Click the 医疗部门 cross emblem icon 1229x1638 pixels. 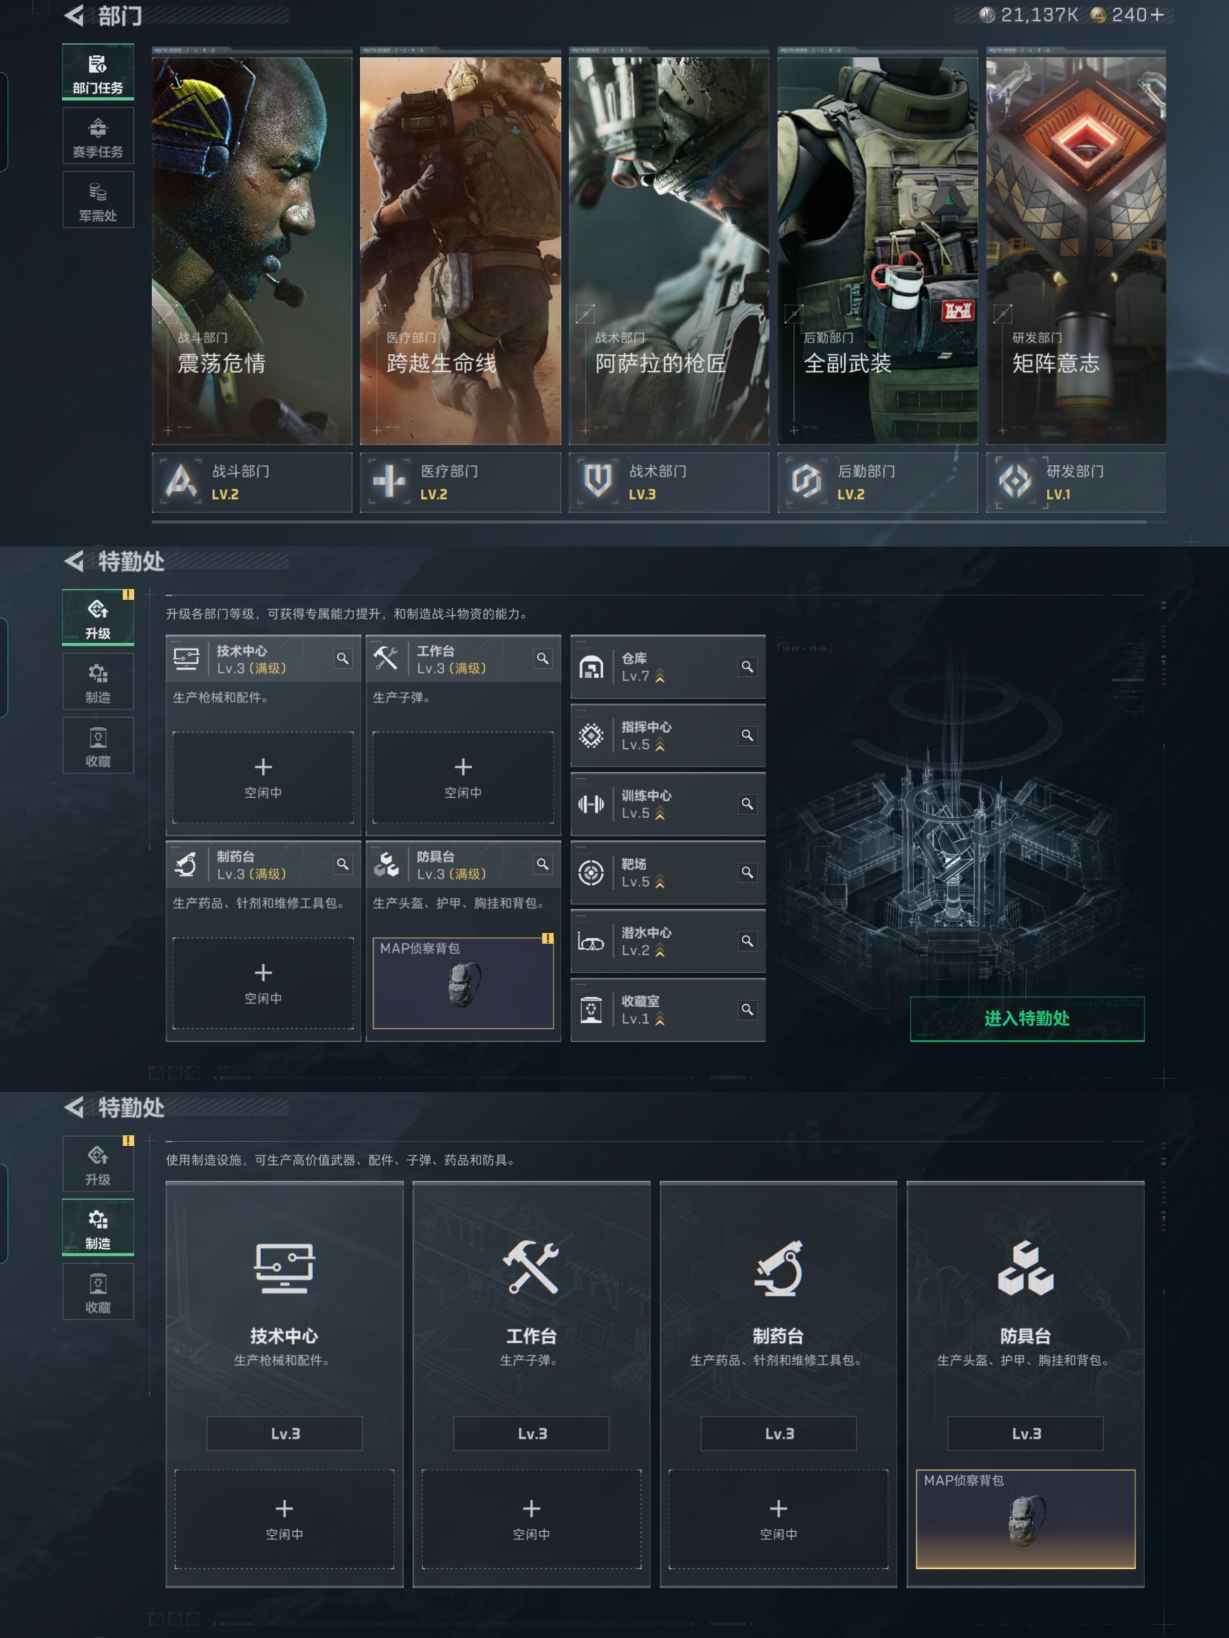[x=389, y=482]
